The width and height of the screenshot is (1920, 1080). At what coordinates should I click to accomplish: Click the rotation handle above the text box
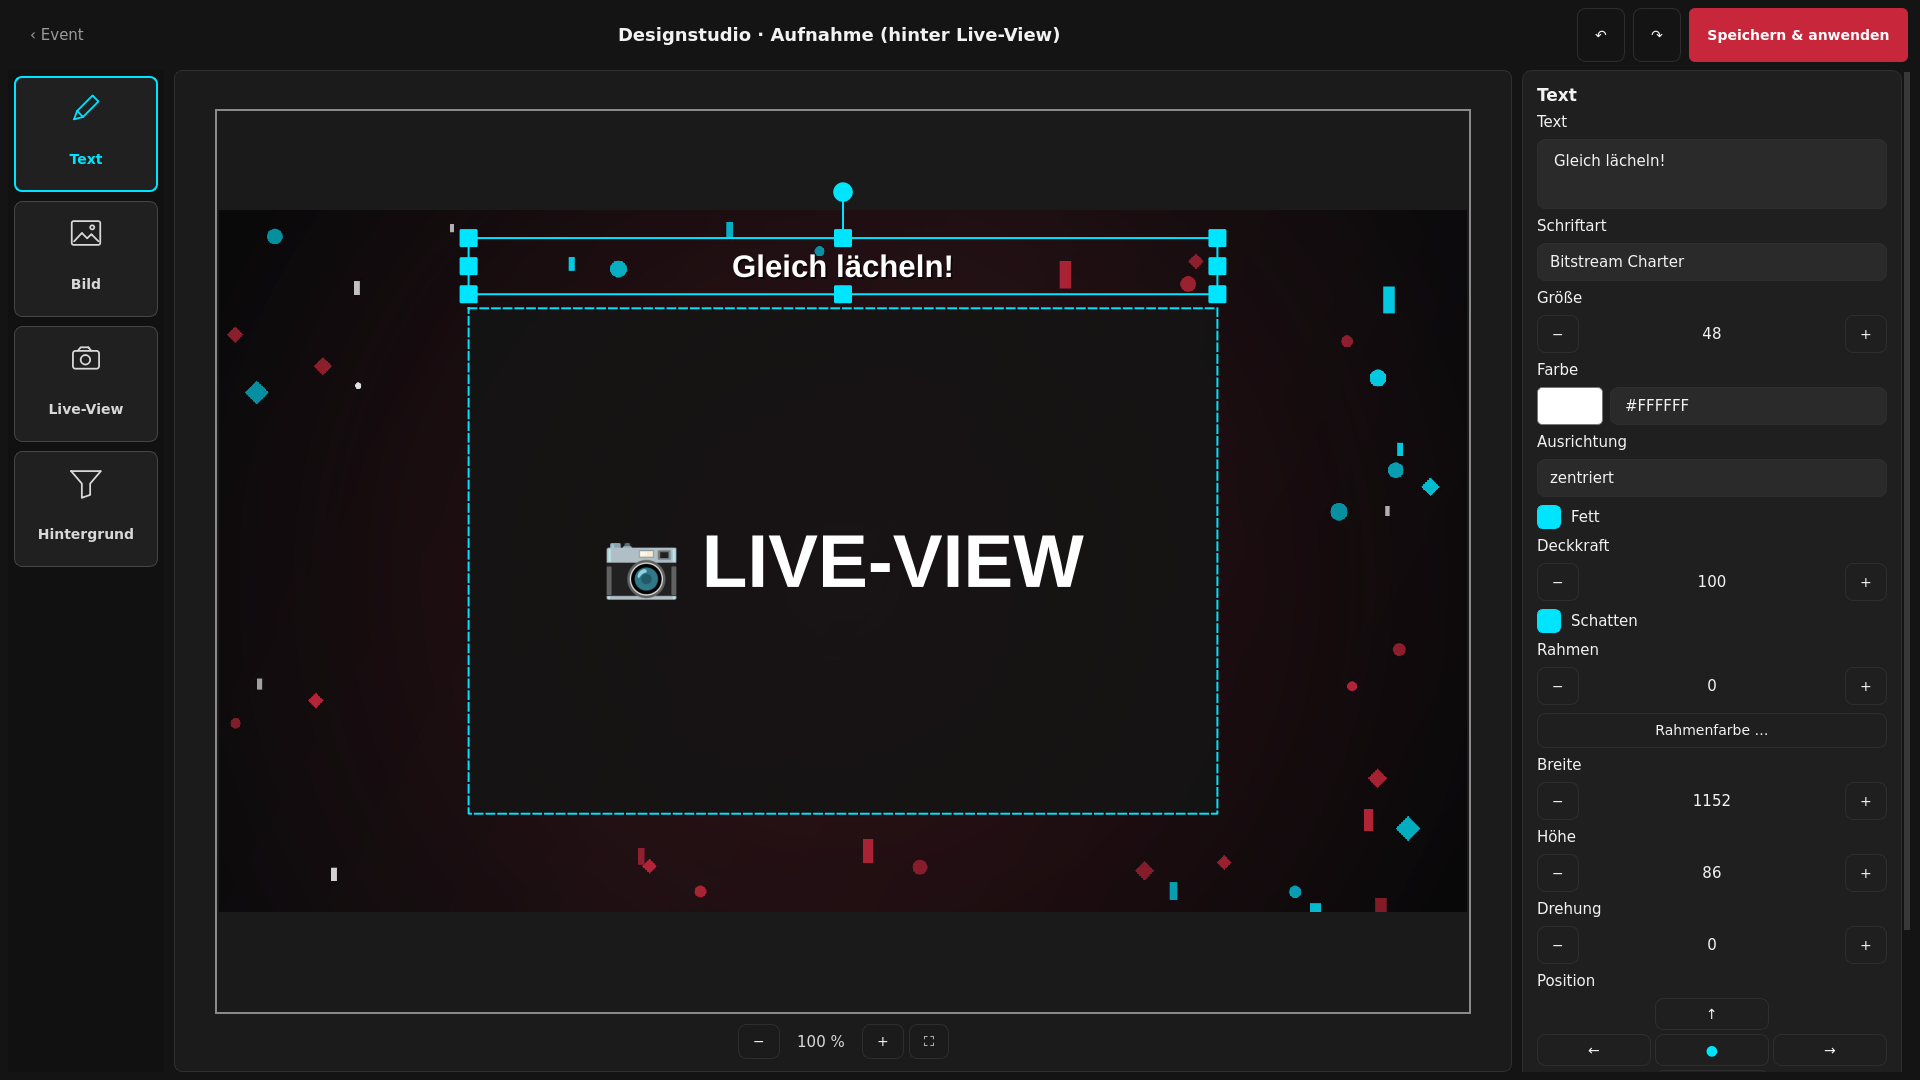tap(843, 192)
